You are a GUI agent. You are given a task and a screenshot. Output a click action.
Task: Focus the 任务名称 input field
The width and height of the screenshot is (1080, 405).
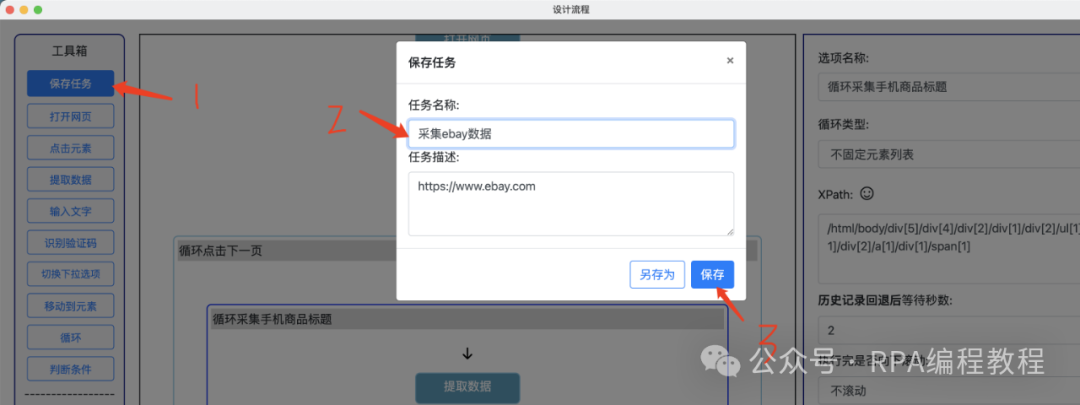tap(571, 134)
